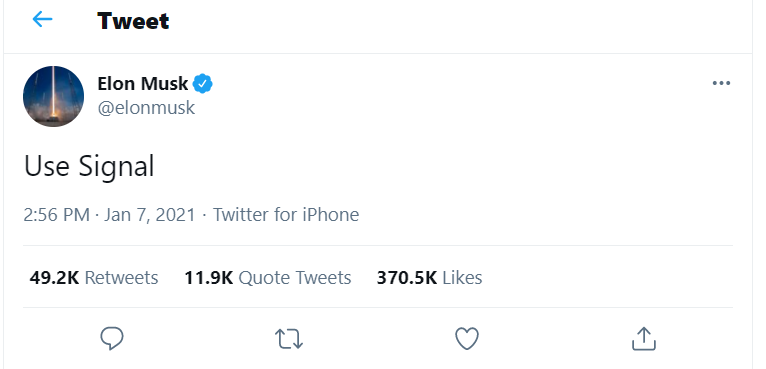Open the Elon Musk display name profile
This screenshot has width=766, height=369.
(x=143, y=84)
